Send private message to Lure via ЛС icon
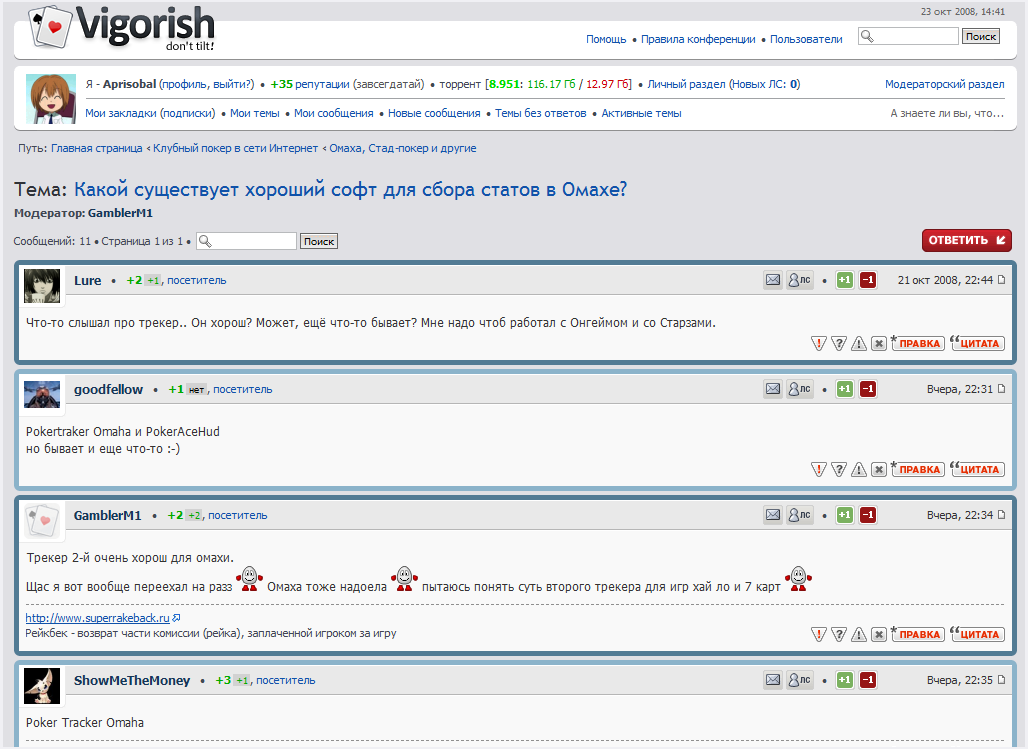 [800, 280]
